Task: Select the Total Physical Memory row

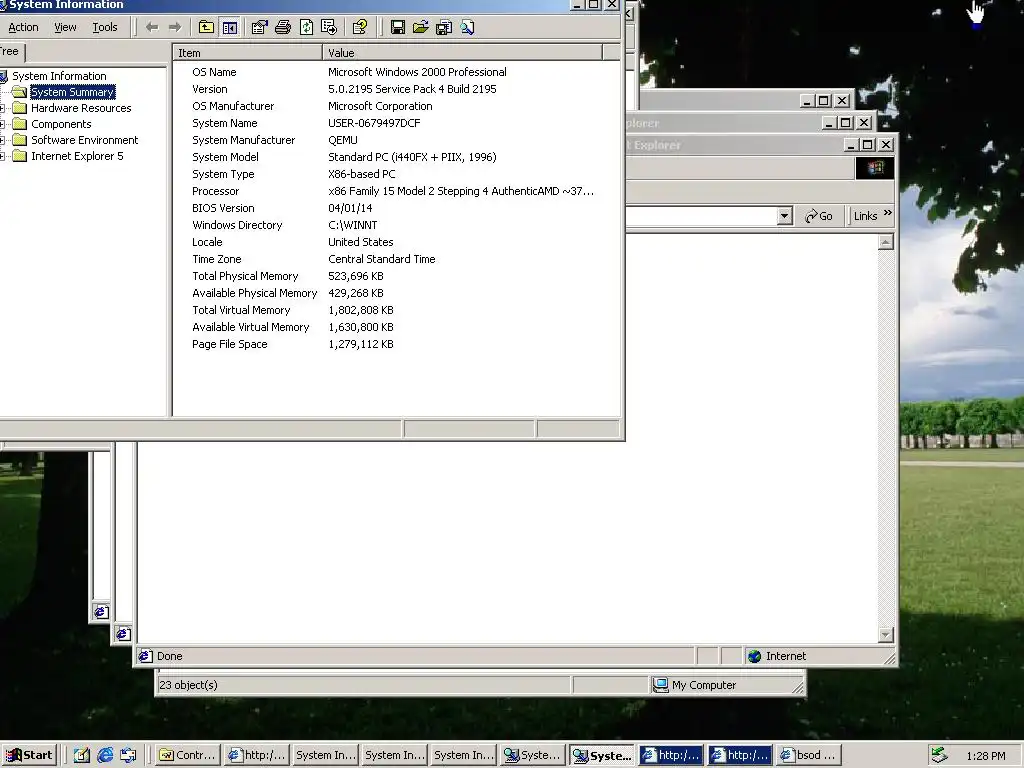Action: click(x=396, y=276)
